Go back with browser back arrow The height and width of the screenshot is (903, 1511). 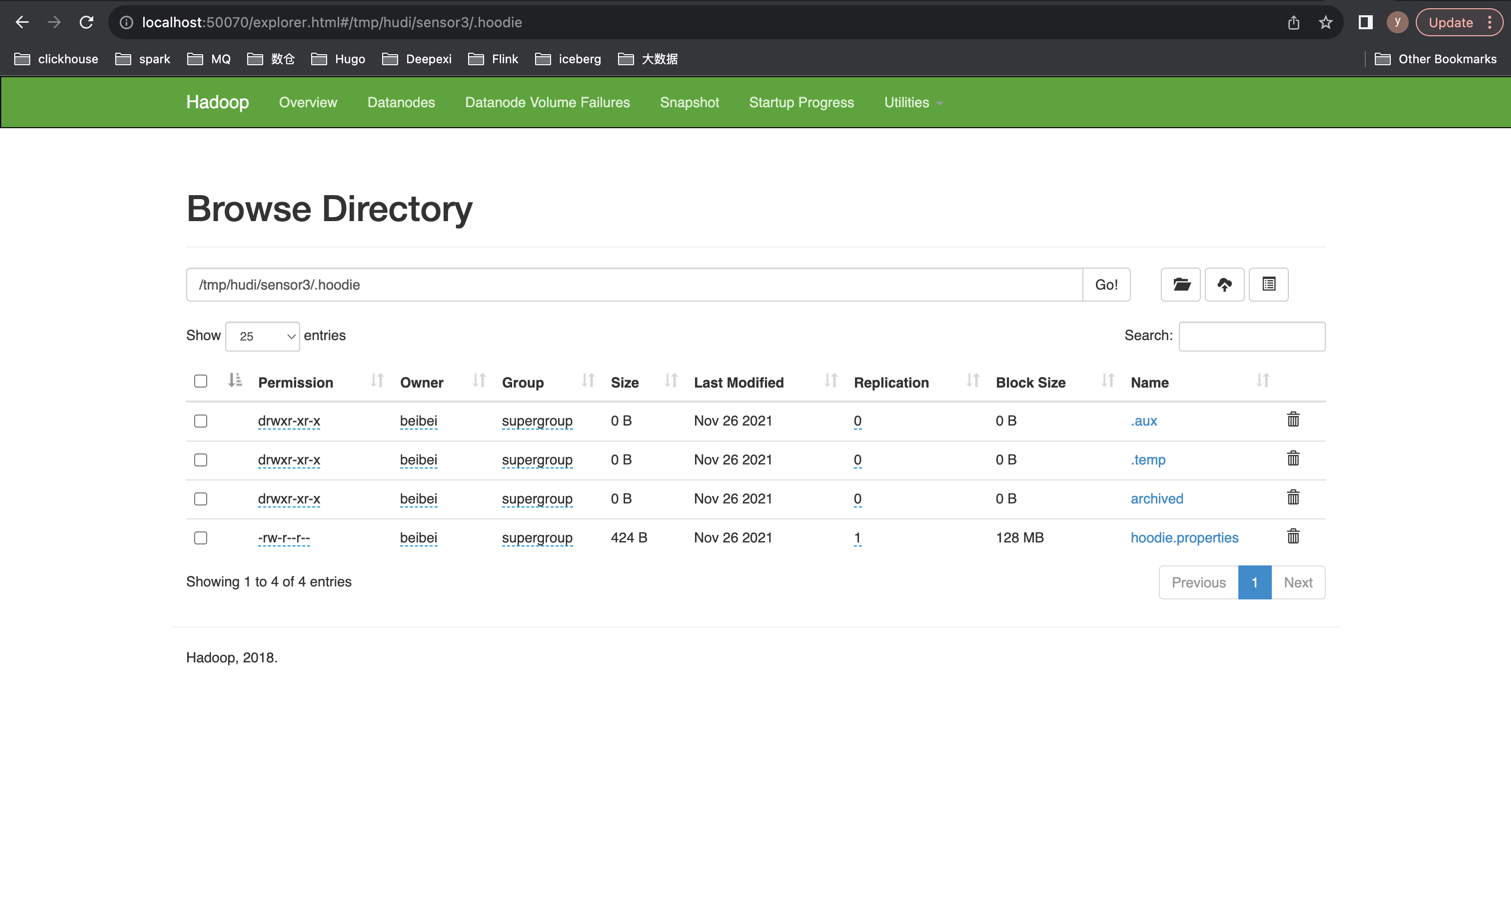tap(22, 22)
